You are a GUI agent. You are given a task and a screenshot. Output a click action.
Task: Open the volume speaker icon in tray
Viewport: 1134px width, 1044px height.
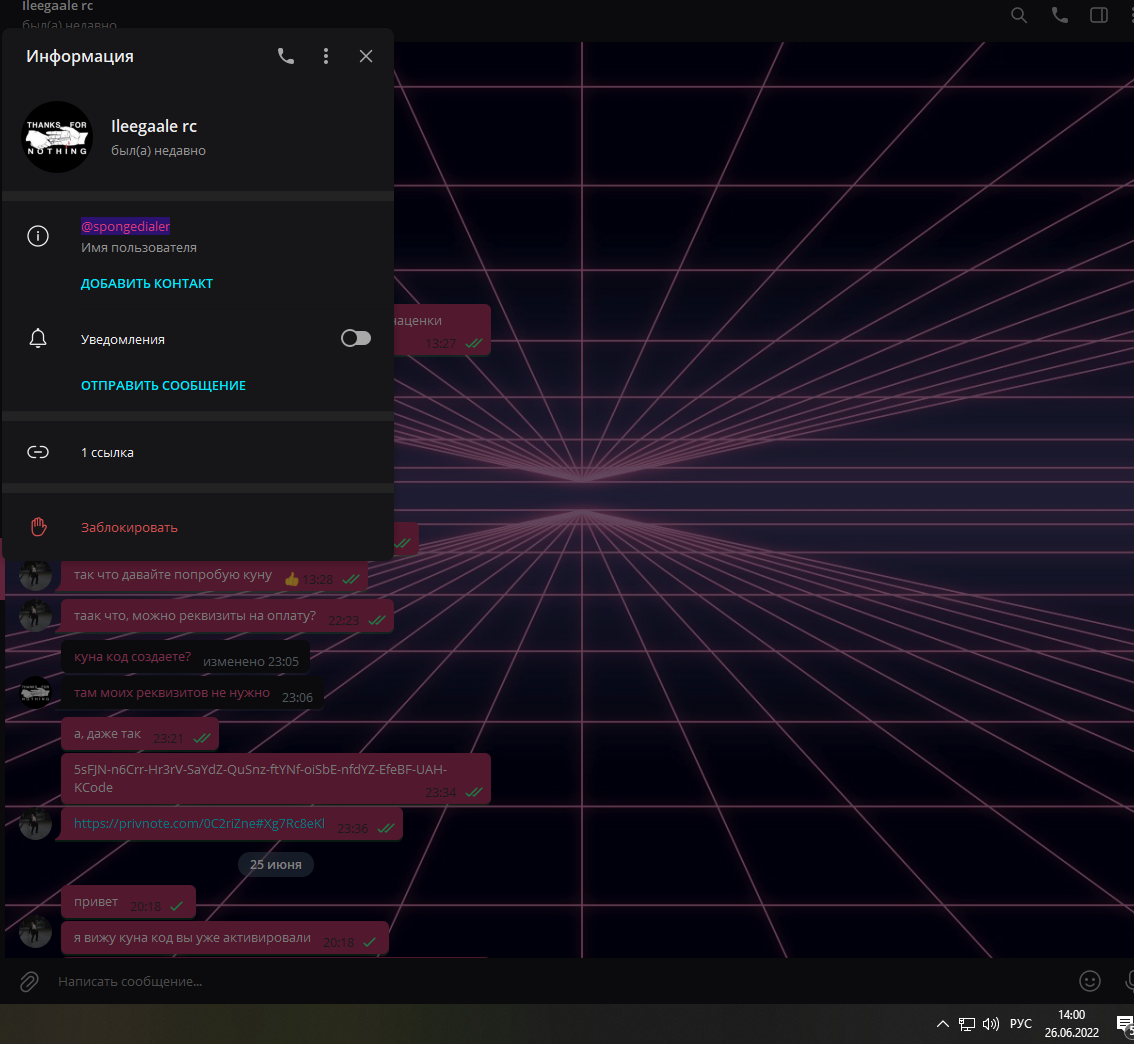(x=990, y=1024)
